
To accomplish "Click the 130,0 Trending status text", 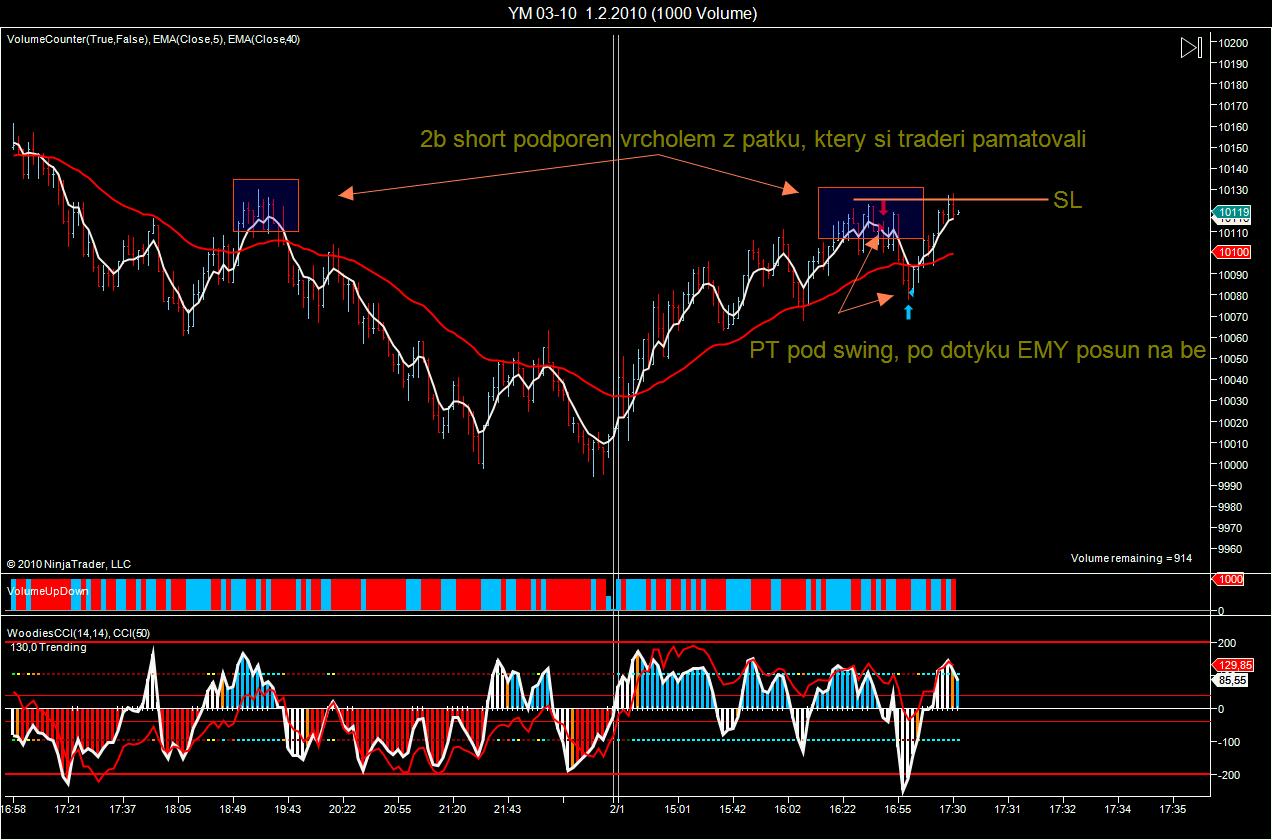I will pyautogui.click(x=48, y=647).
